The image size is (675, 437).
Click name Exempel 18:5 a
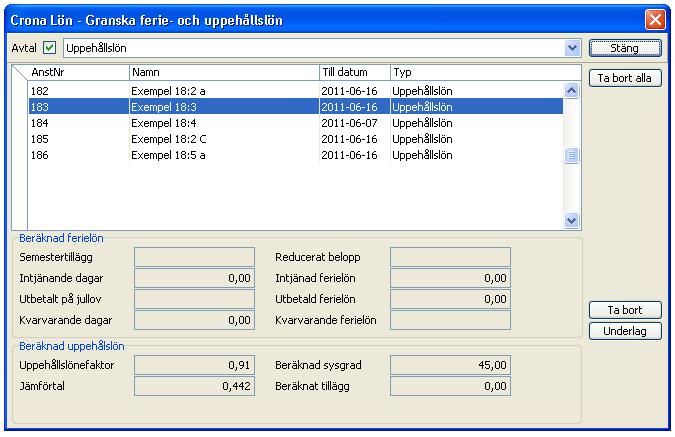pyautogui.click(x=168, y=155)
